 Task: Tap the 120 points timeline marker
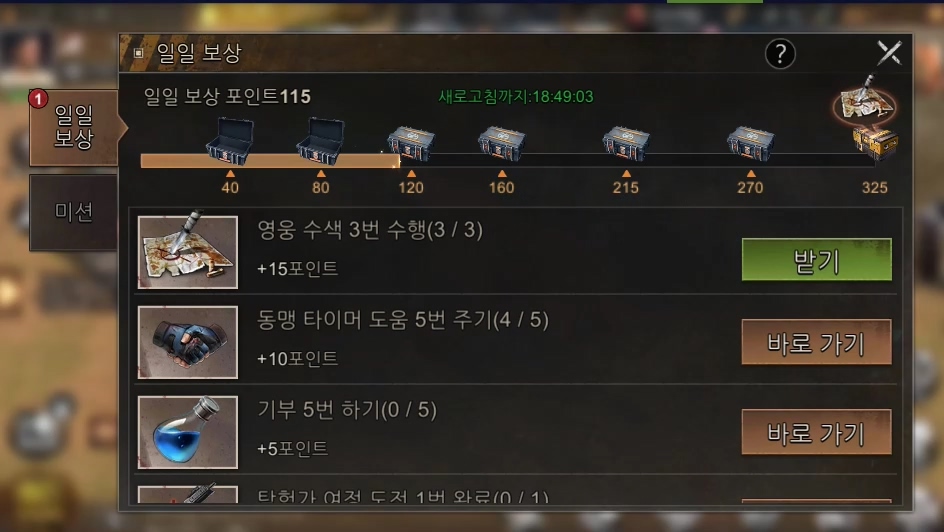pyautogui.click(x=411, y=183)
